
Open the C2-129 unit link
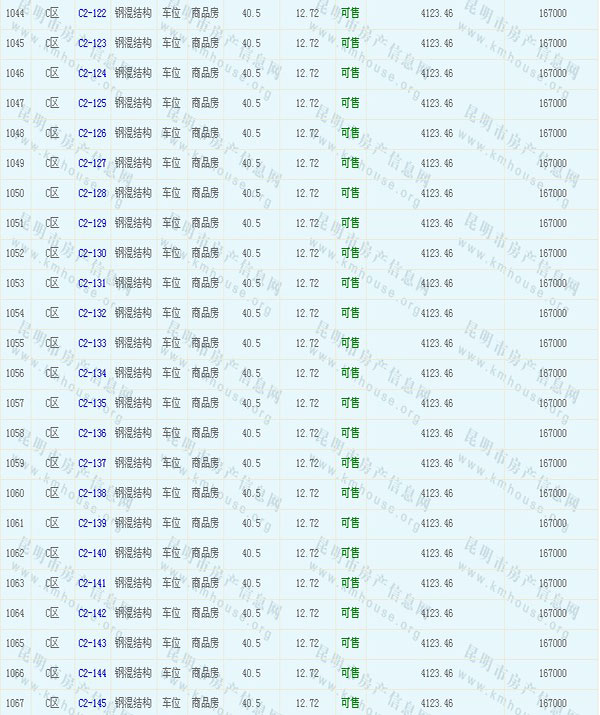coord(92,224)
